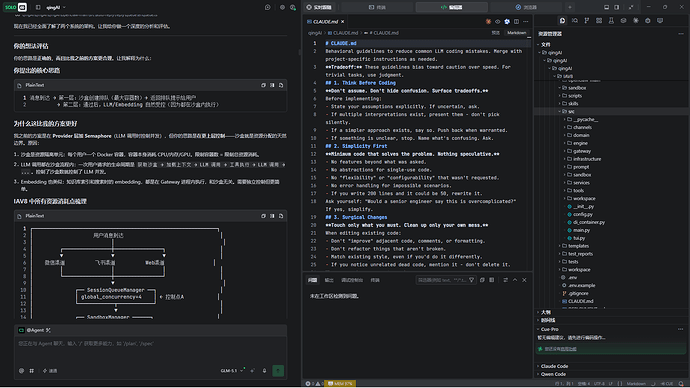Click the # context icon in chat input
Viewport: 690px width, 388px height.
(x=32, y=371)
